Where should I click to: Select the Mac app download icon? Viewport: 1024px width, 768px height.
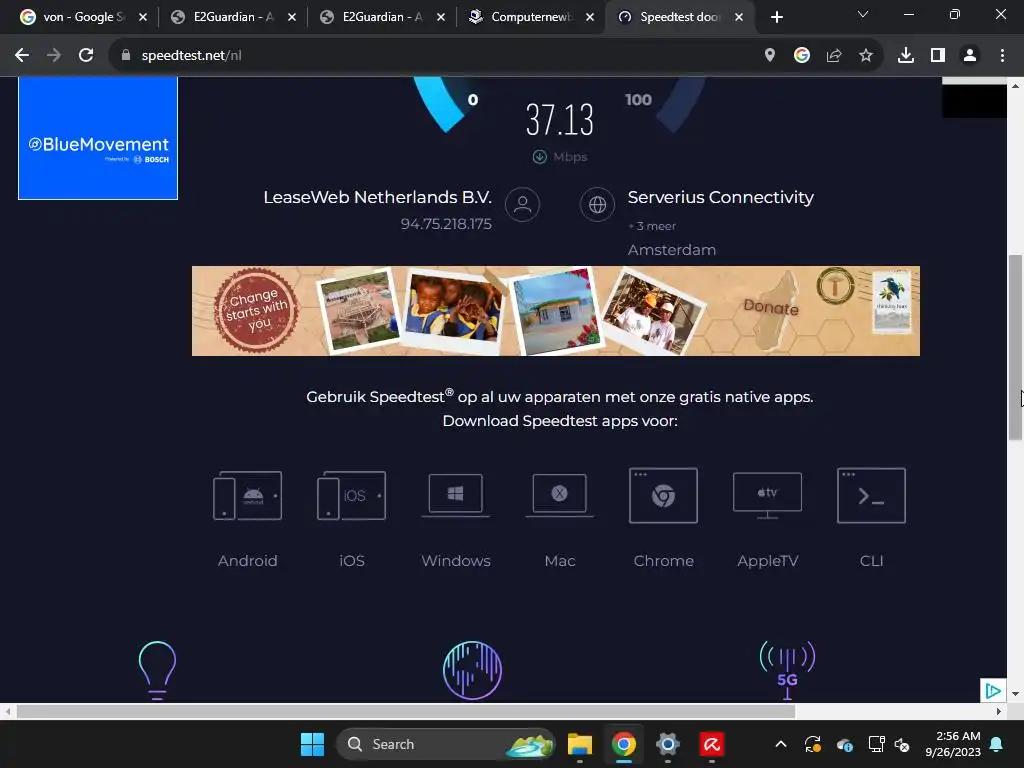[x=560, y=495]
